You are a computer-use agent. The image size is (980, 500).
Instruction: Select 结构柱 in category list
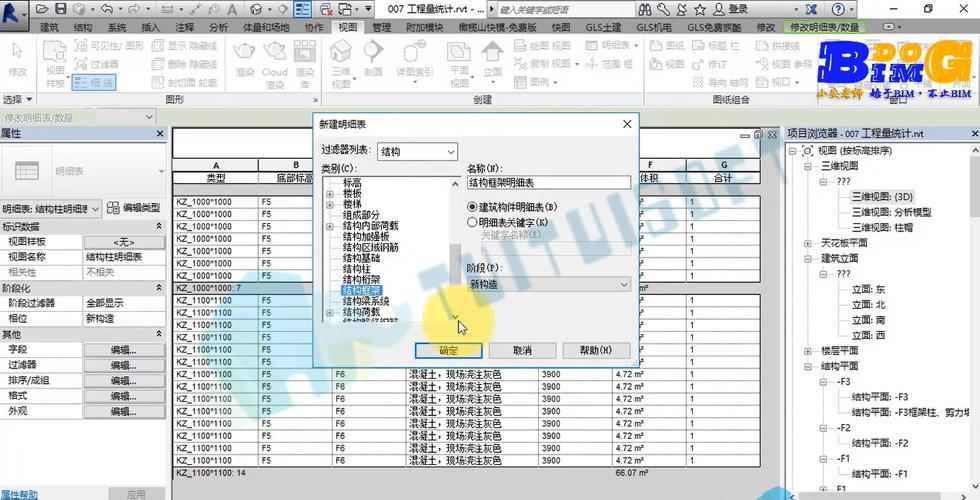tap(356, 269)
